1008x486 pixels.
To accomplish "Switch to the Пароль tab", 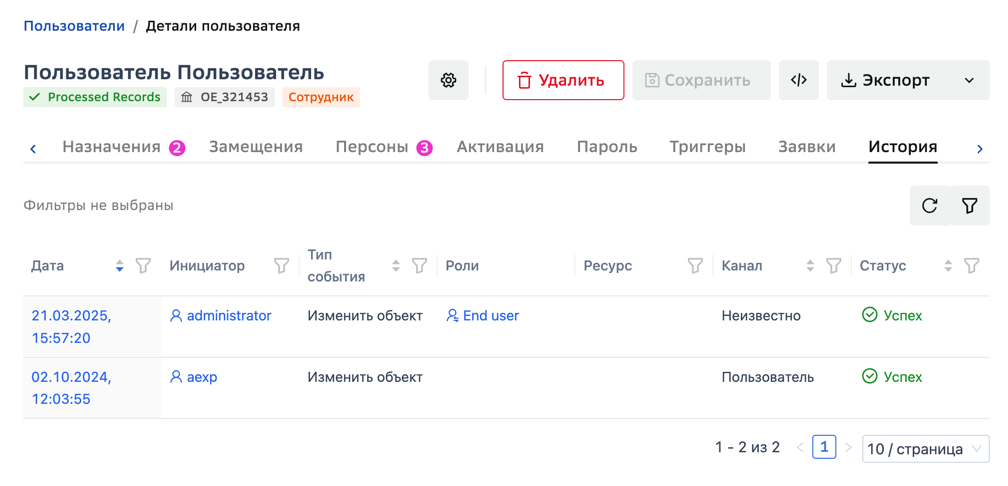I will coord(607,147).
